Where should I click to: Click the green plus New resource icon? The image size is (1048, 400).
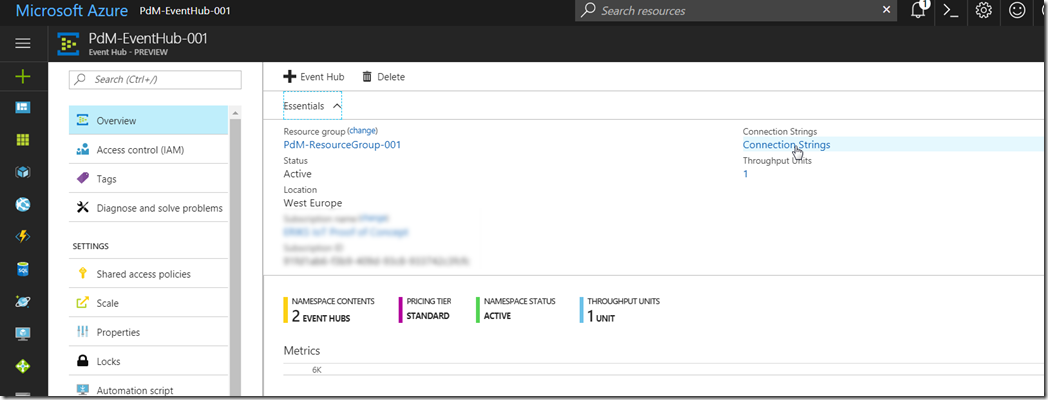tap(23, 76)
